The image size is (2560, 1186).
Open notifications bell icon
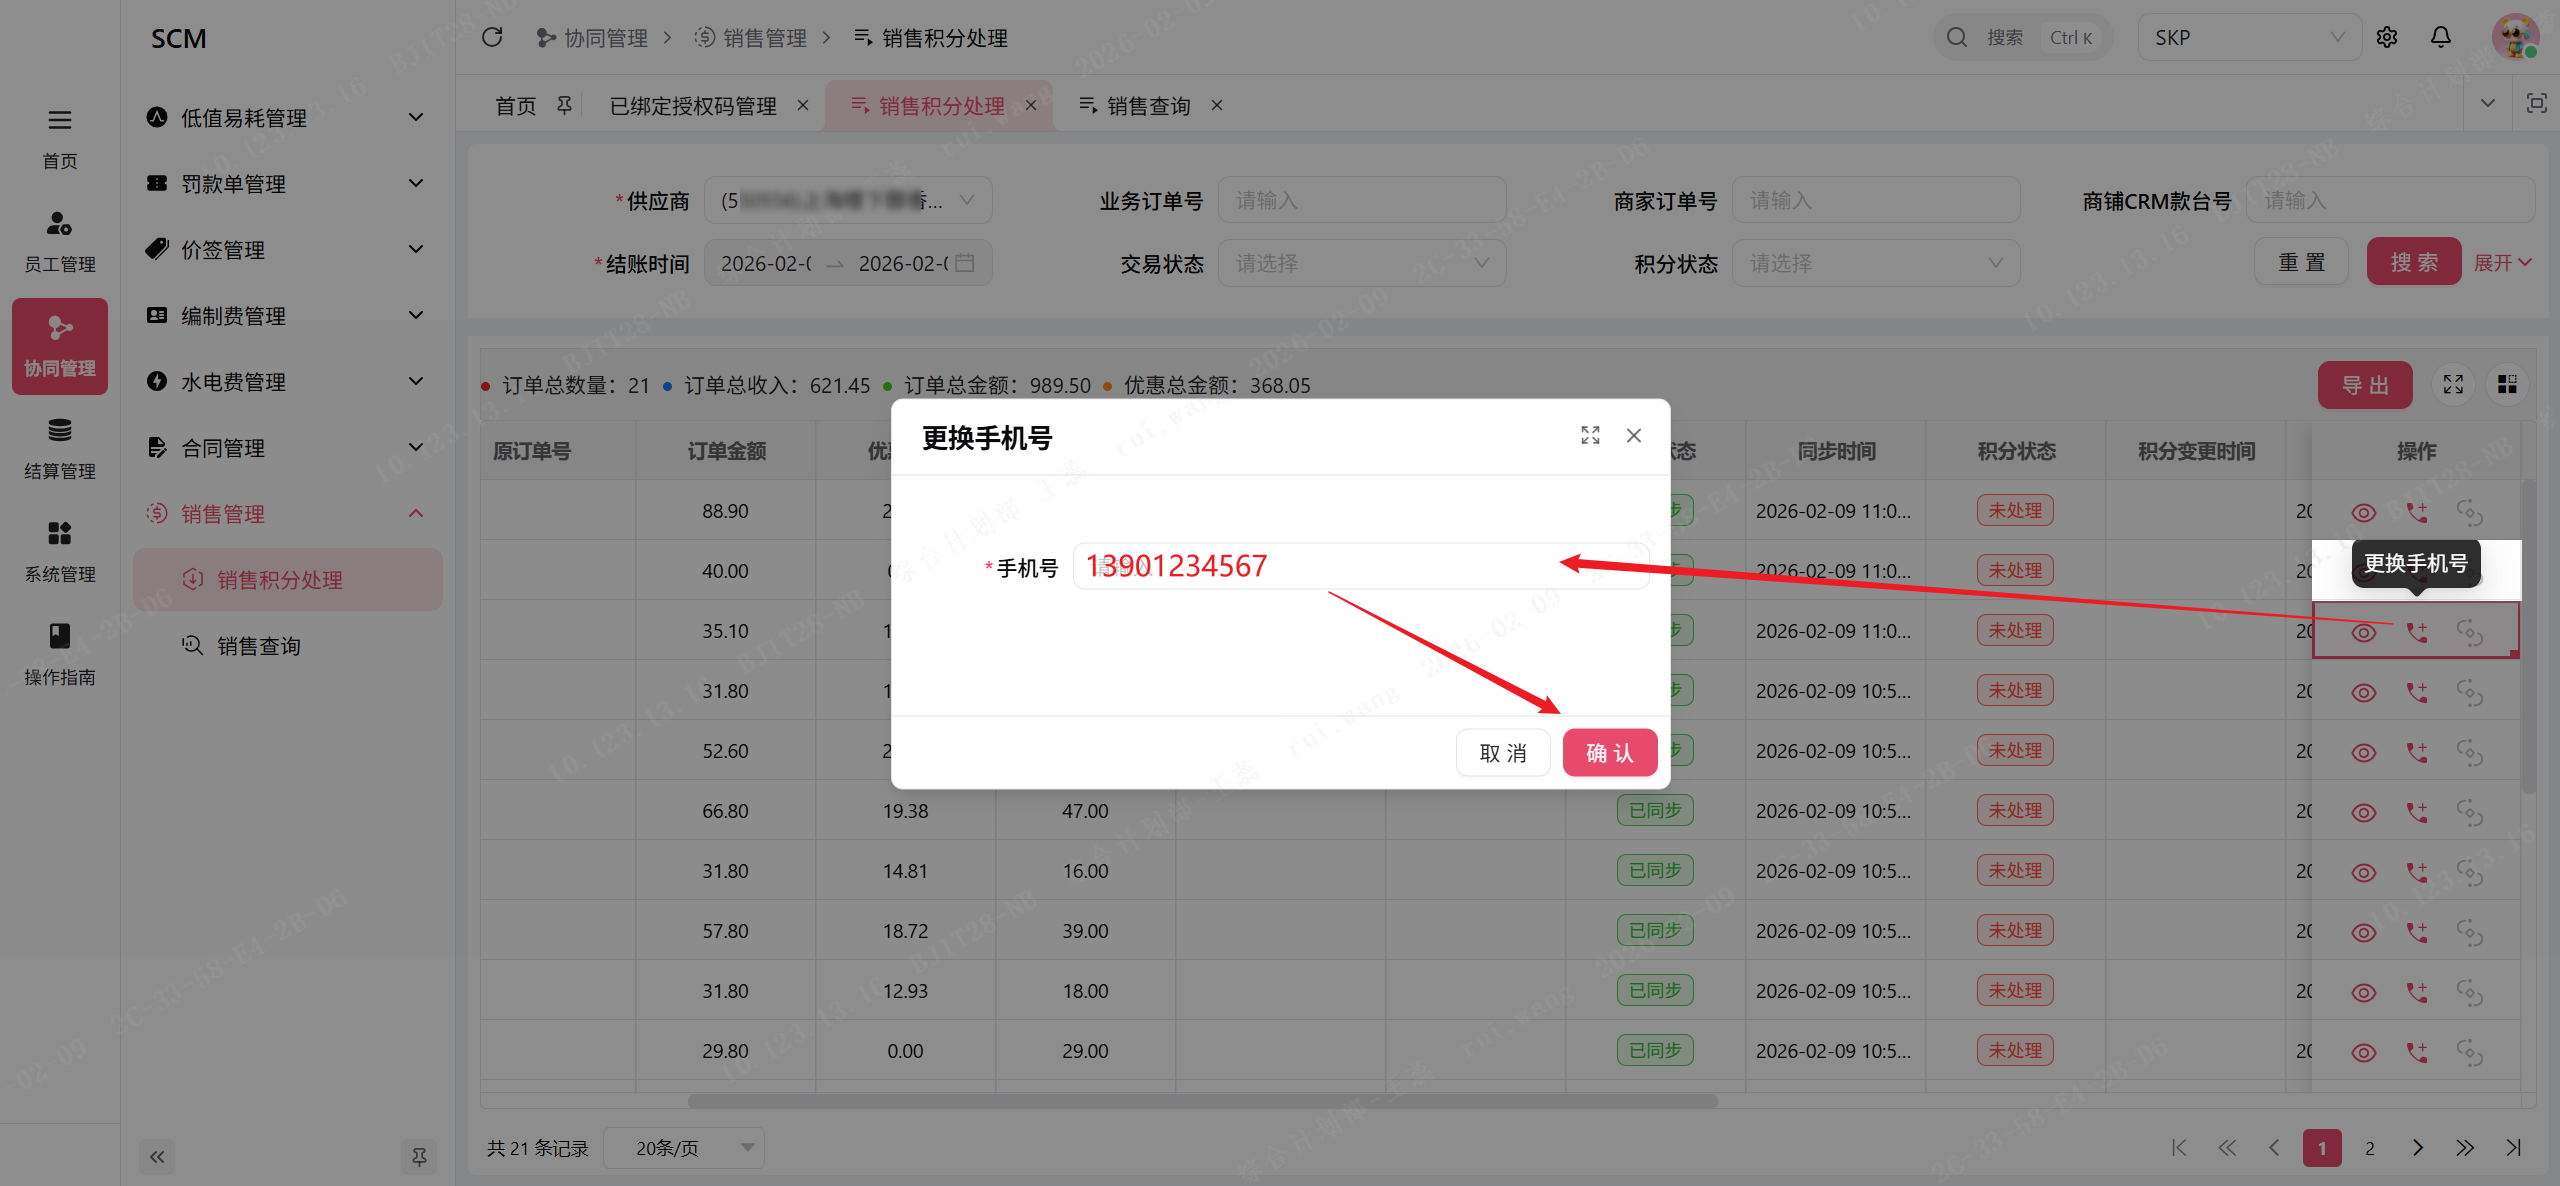2440,37
